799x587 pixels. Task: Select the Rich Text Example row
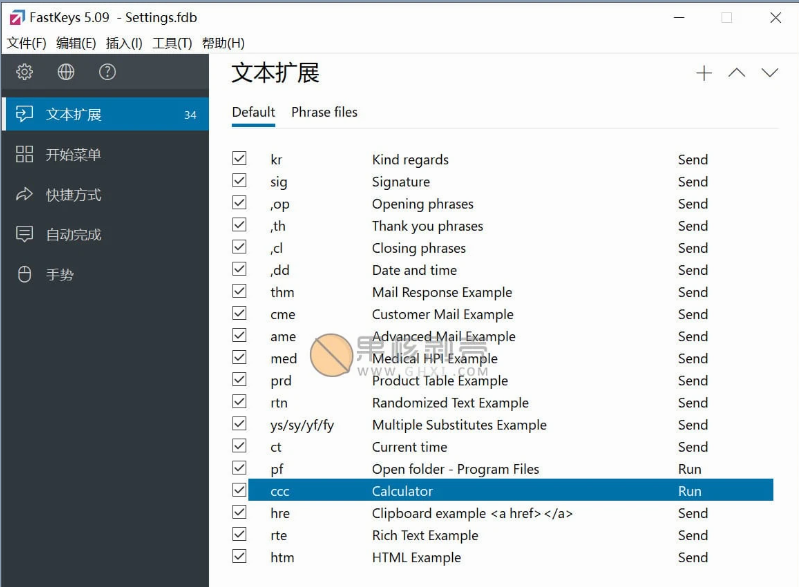pyautogui.click(x=511, y=535)
